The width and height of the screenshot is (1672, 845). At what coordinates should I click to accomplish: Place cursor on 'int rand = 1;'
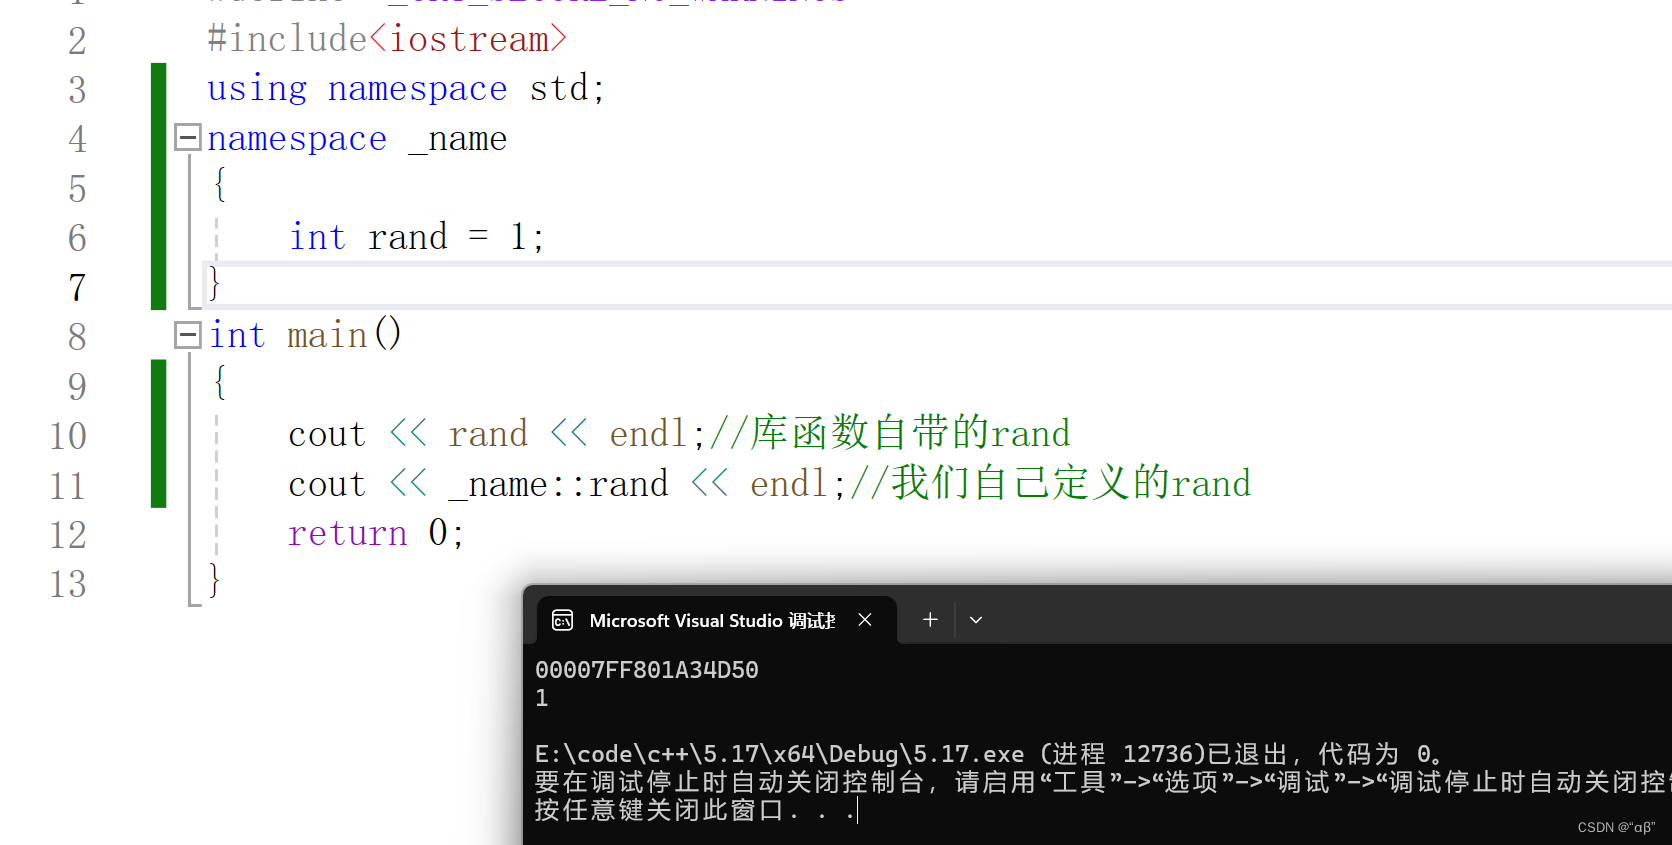(x=416, y=237)
